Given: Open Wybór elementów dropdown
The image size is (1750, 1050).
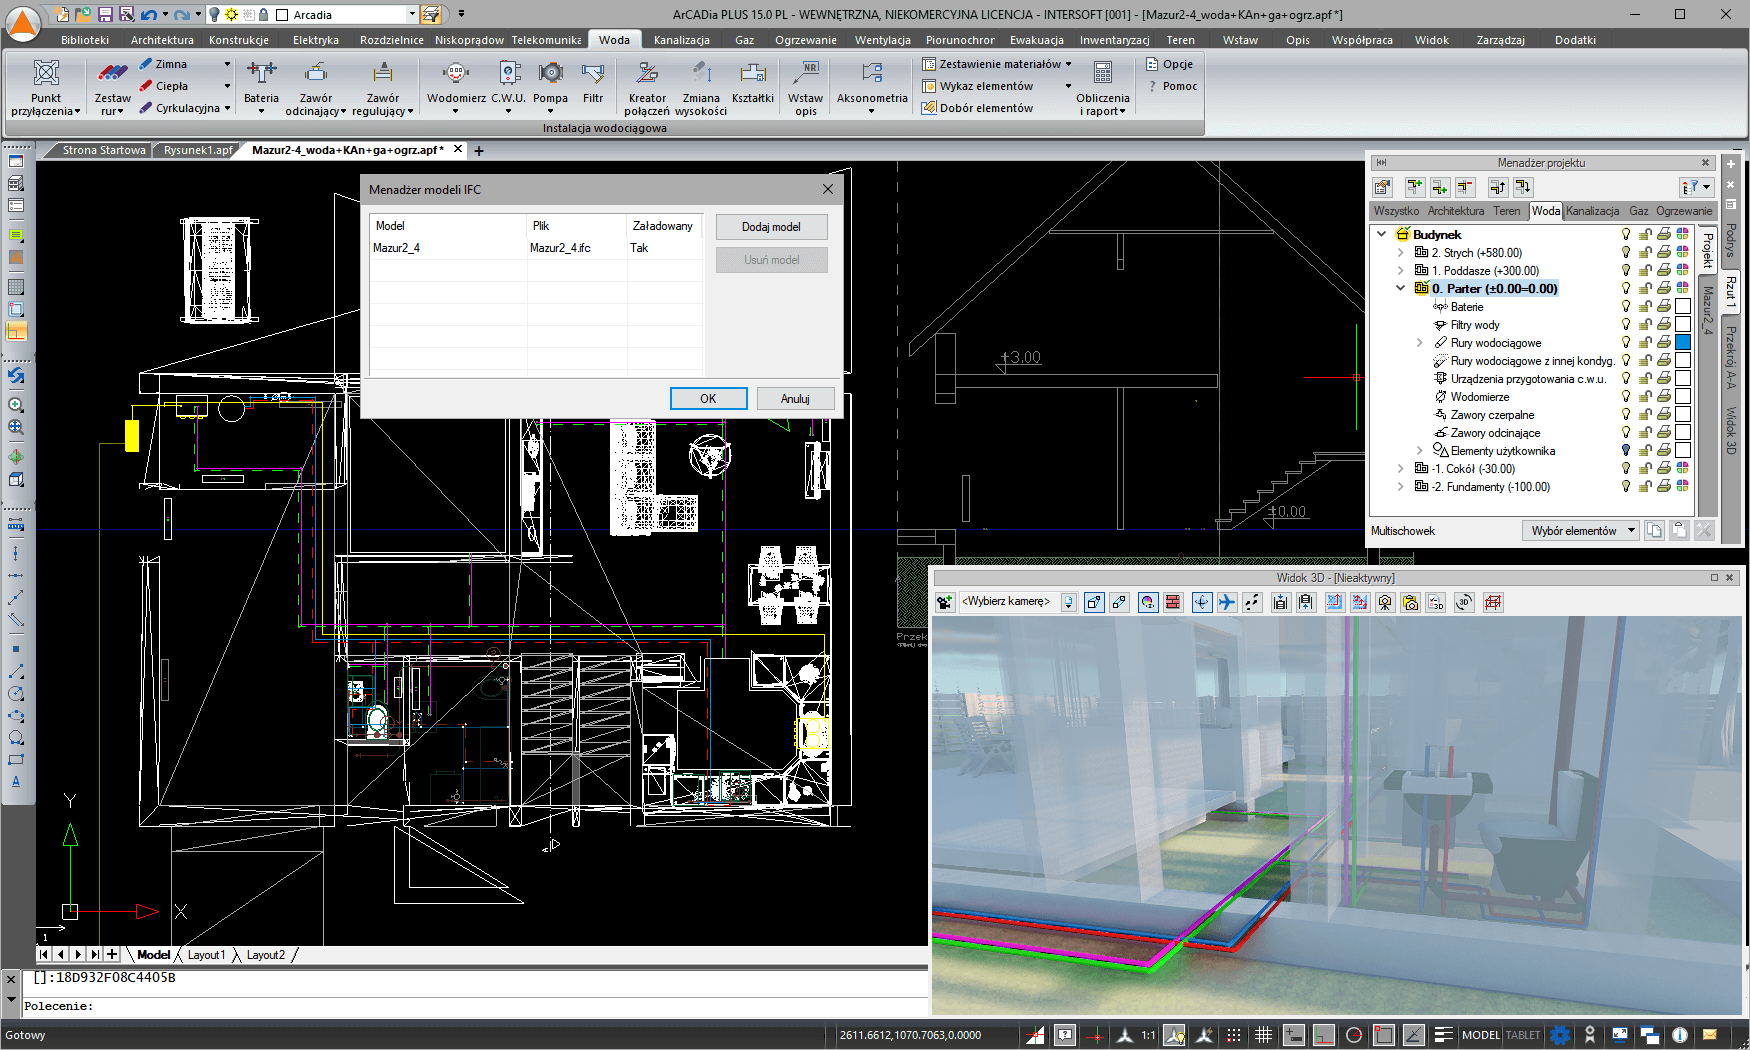Looking at the screenshot, I should point(1581,531).
